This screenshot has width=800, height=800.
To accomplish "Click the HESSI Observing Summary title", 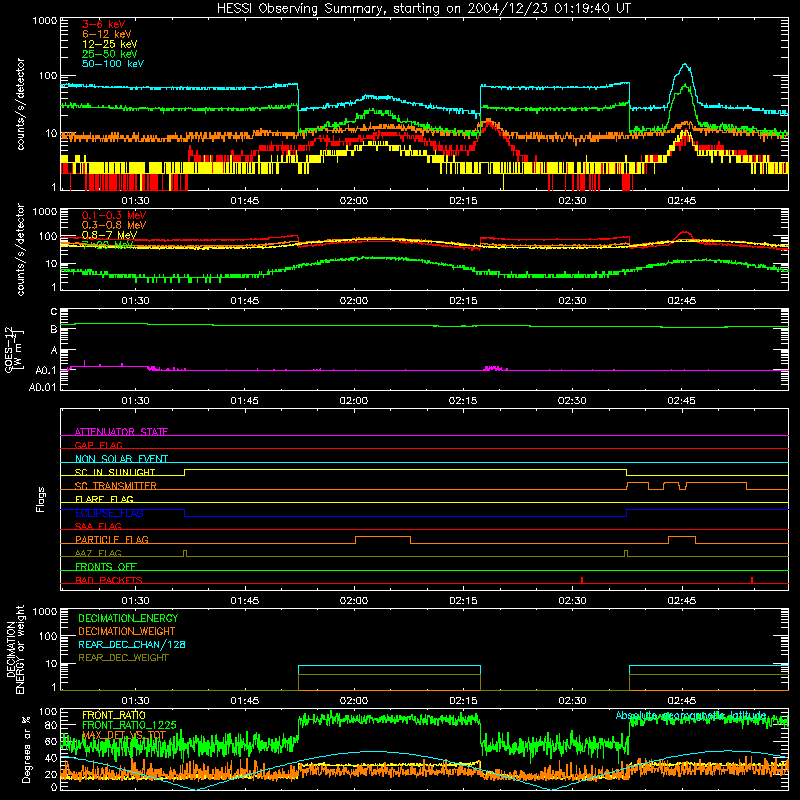I will (x=423, y=9).
